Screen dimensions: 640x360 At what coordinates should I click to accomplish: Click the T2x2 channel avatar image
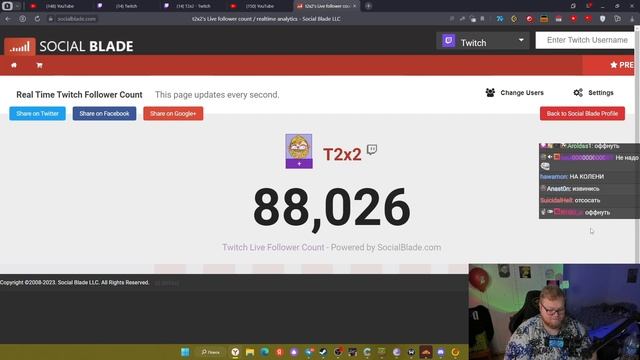coord(299,147)
